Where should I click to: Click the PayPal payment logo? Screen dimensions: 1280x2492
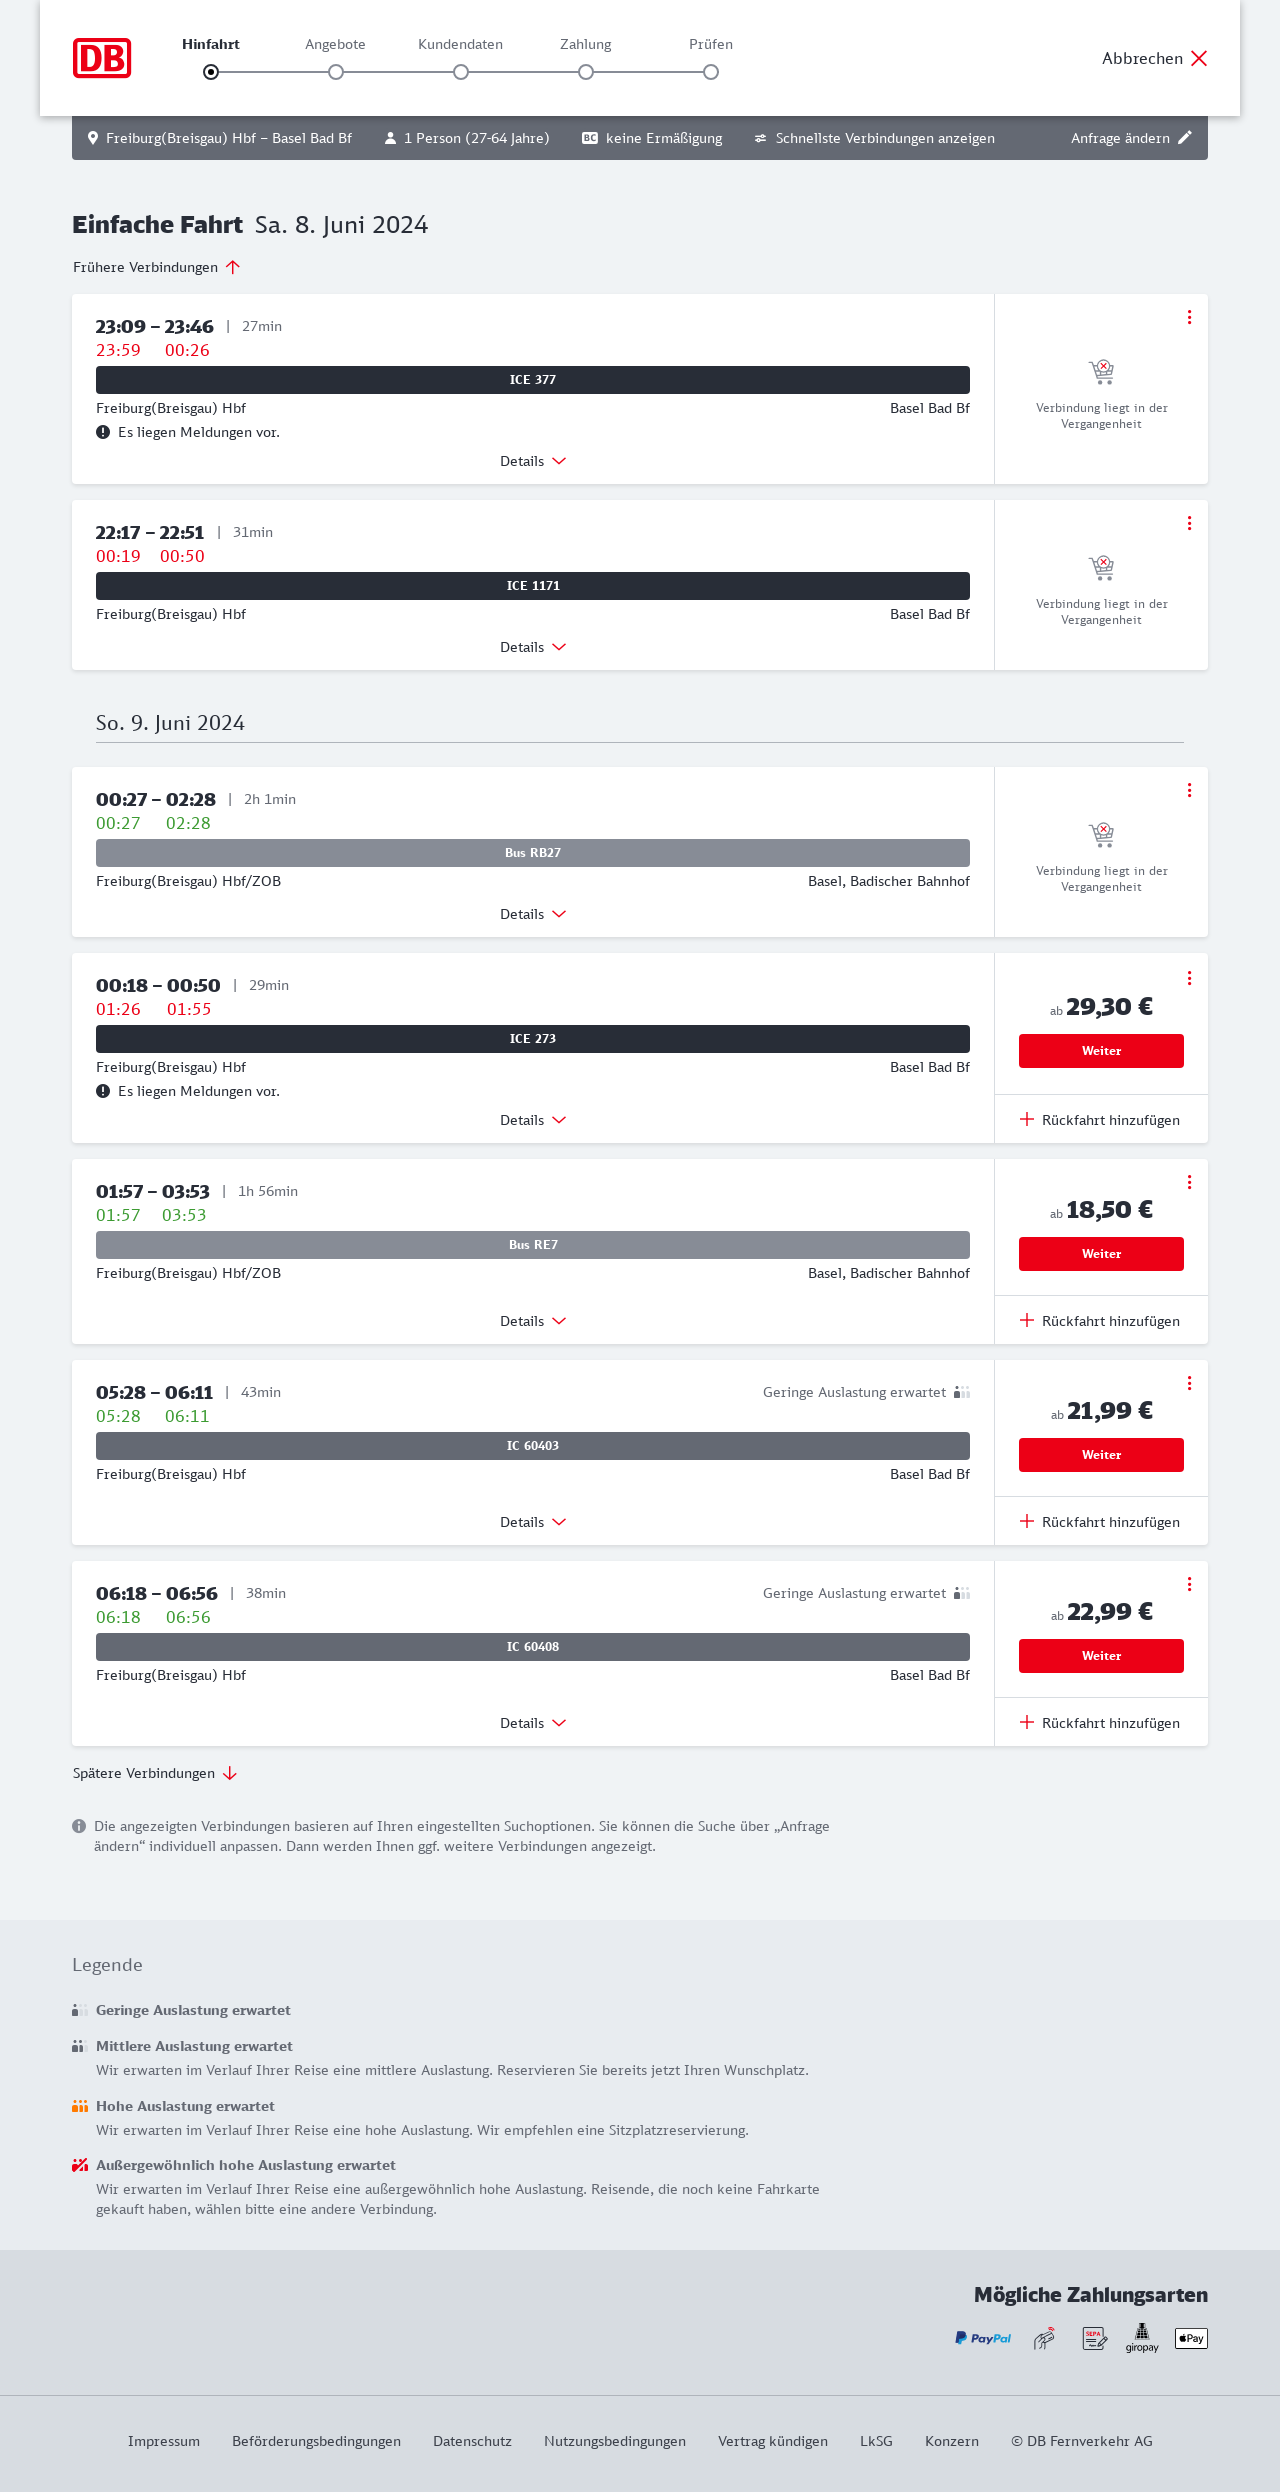click(x=983, y=2338)
